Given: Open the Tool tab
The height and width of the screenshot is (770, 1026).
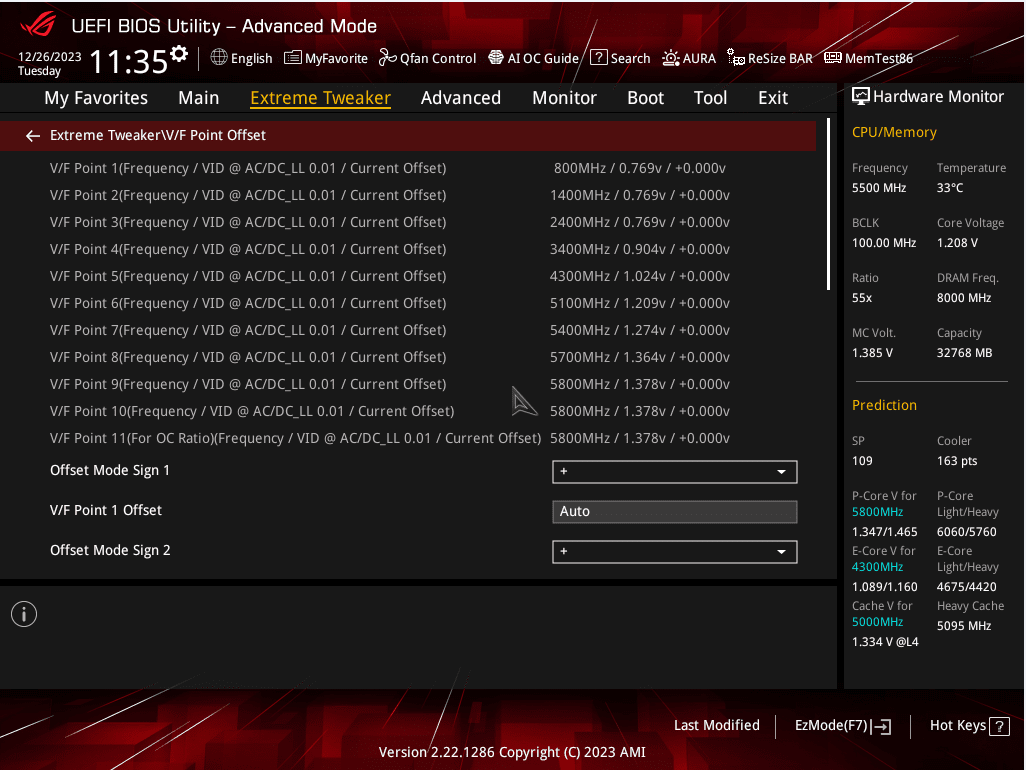Looking at the screenshot, I should (x=711, y=98).
